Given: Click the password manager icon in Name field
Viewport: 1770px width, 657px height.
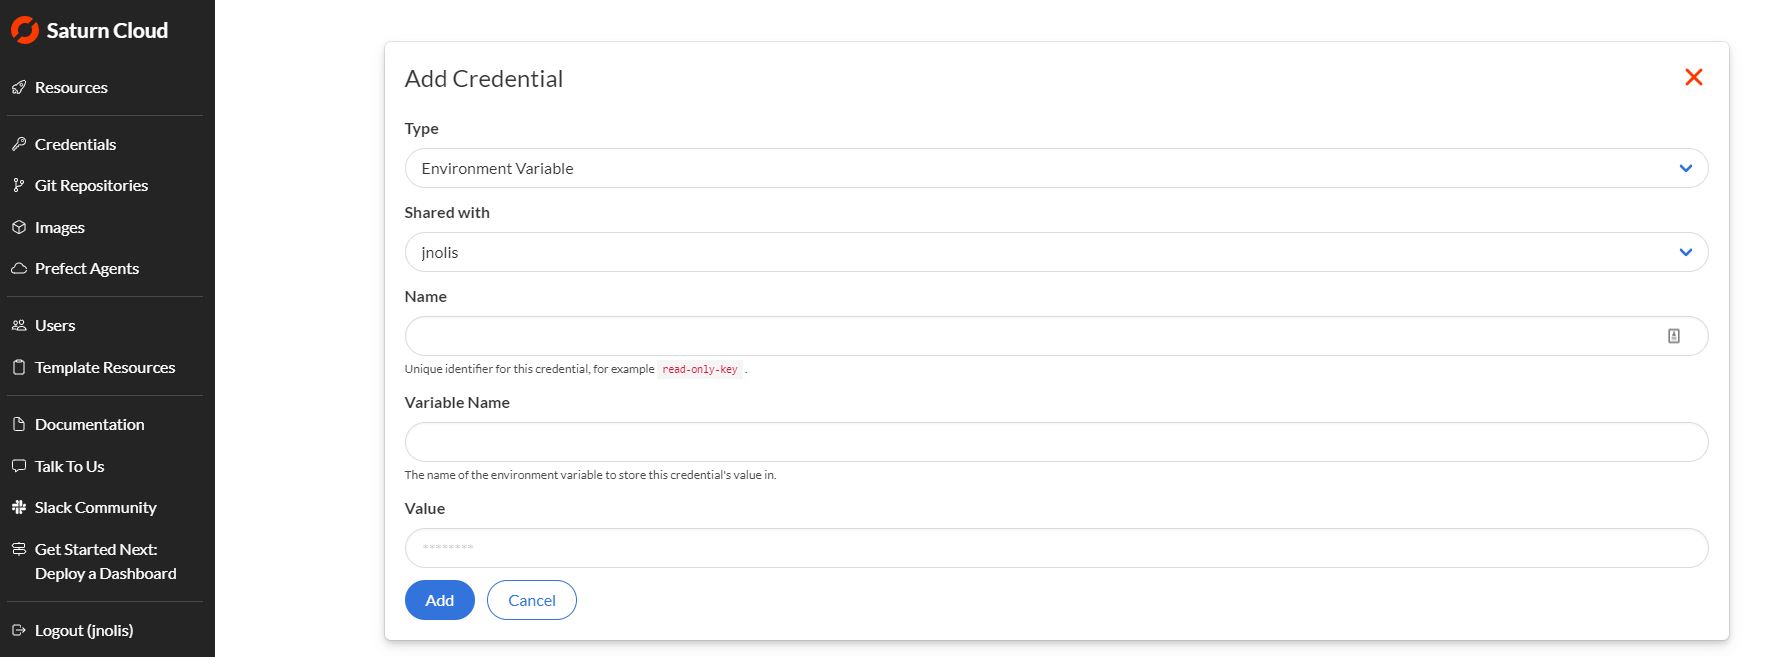Looking at the screenshot, I should coord(1673,336).
